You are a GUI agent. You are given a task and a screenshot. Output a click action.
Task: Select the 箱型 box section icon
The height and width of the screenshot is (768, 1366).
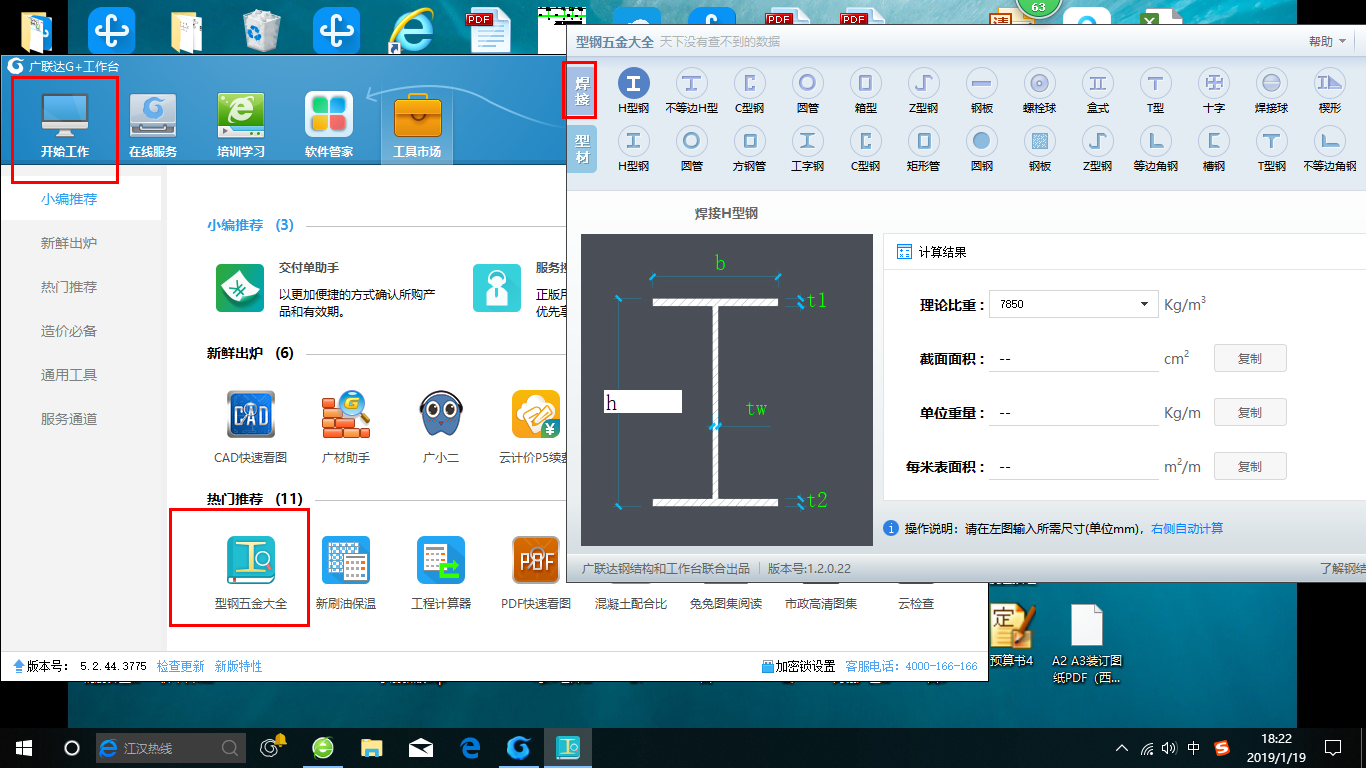(865, 91)
